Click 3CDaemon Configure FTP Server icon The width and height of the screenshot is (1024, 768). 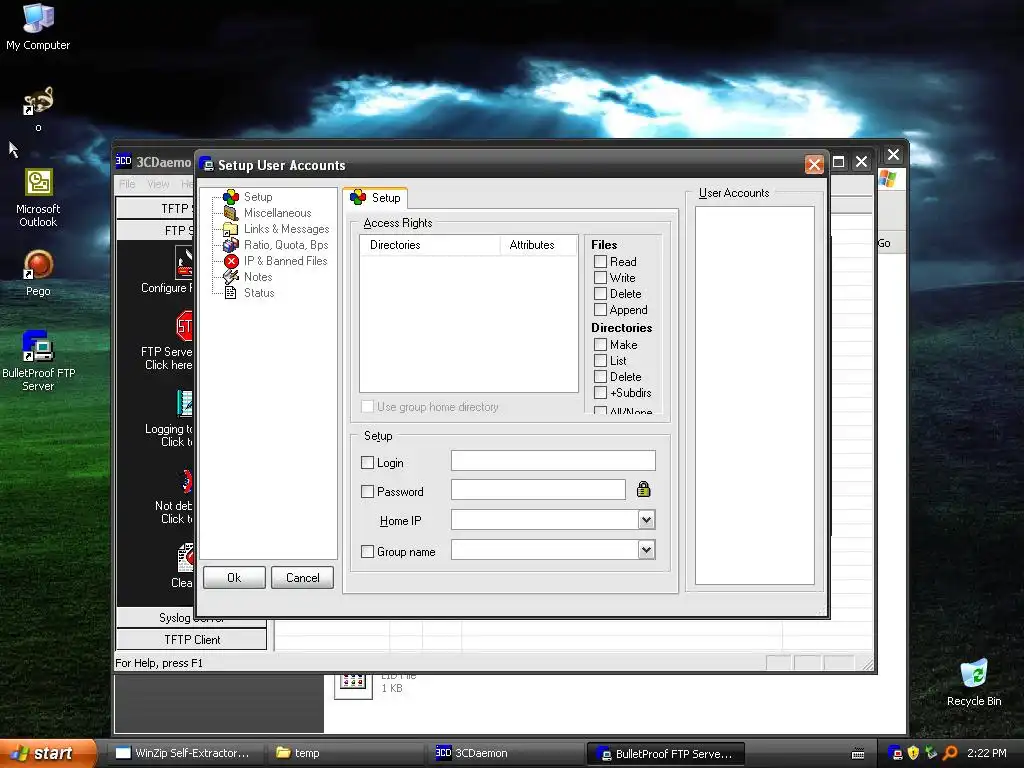(184, 263)
